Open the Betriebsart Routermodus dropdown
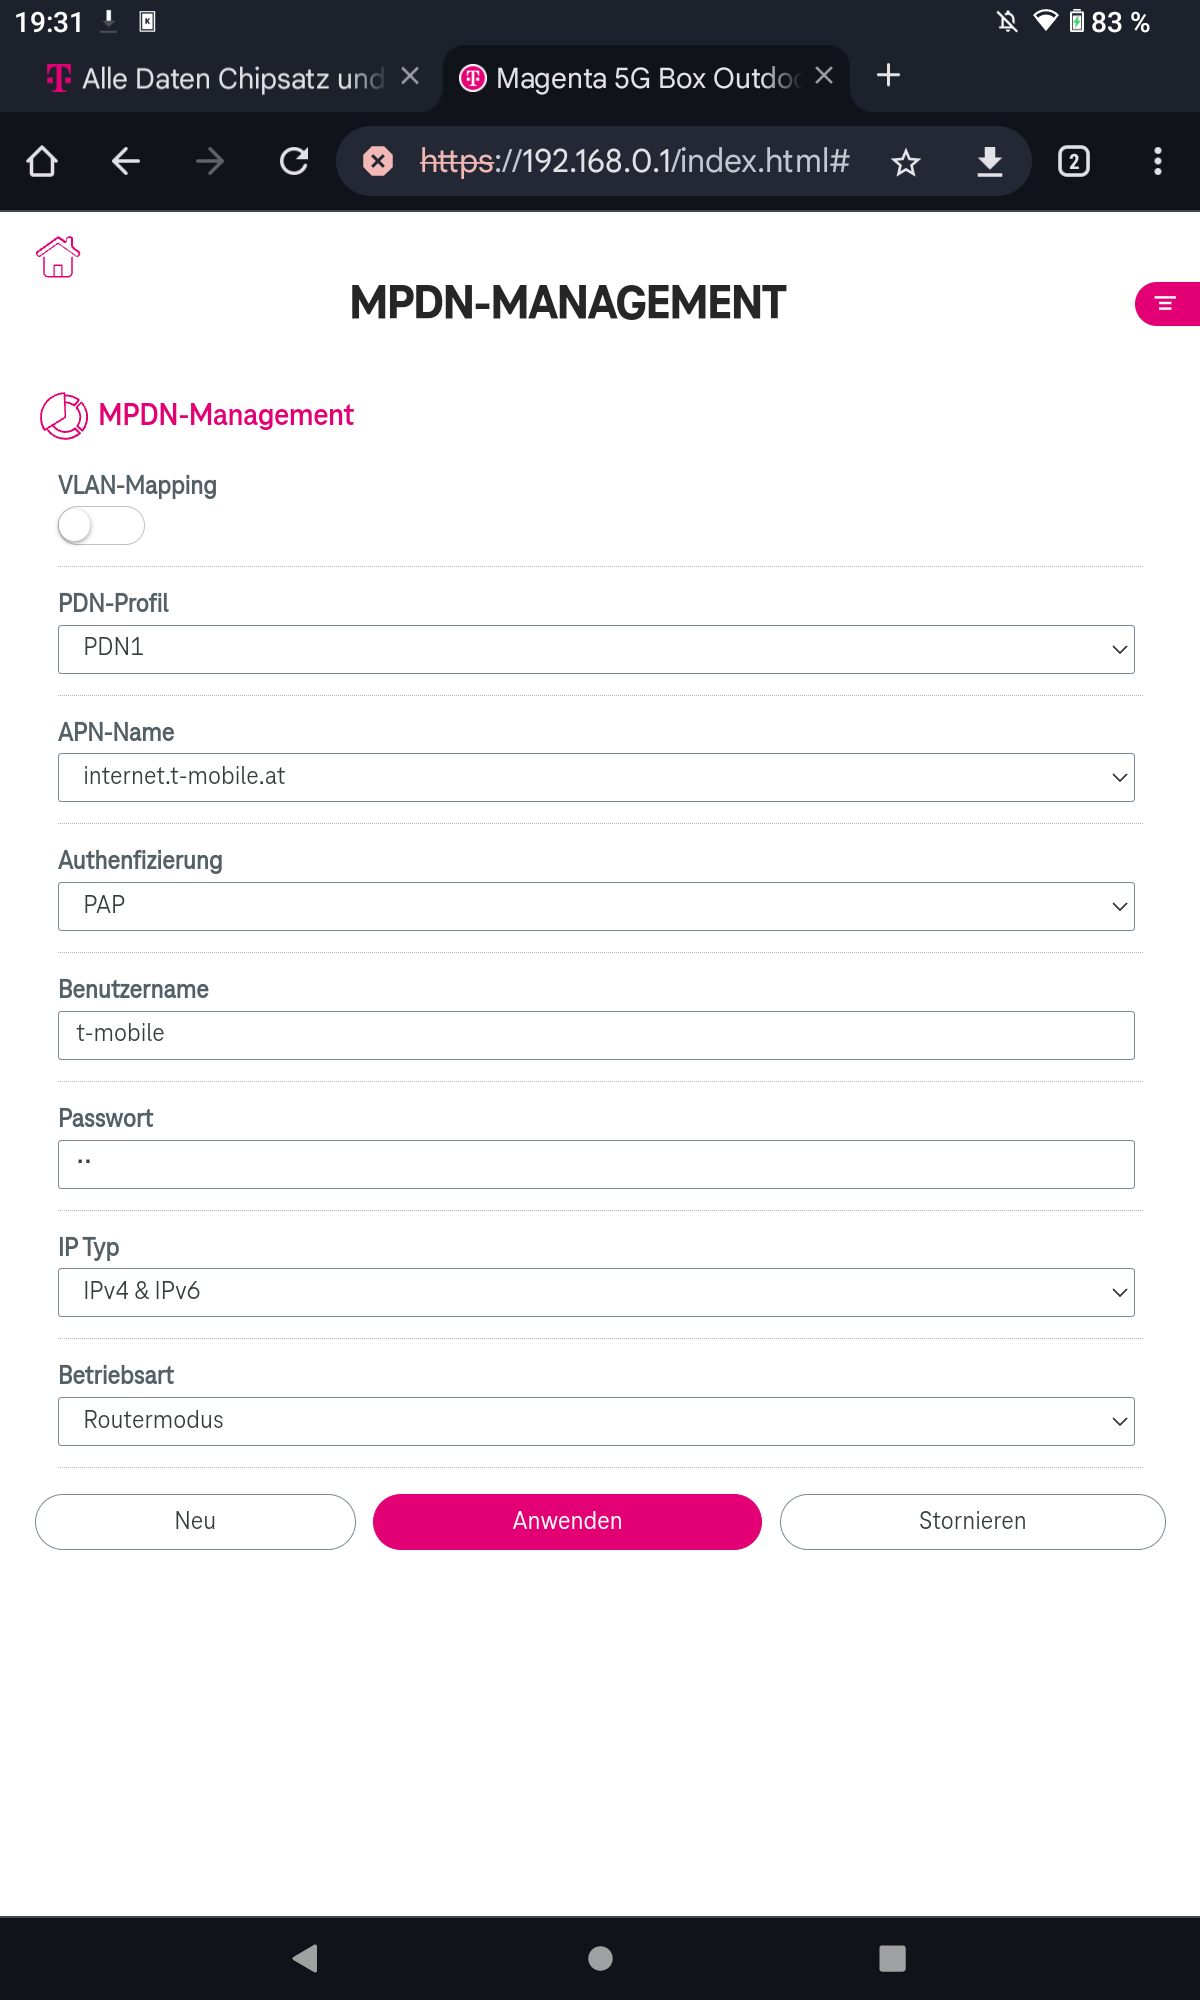 [596, 1422]
